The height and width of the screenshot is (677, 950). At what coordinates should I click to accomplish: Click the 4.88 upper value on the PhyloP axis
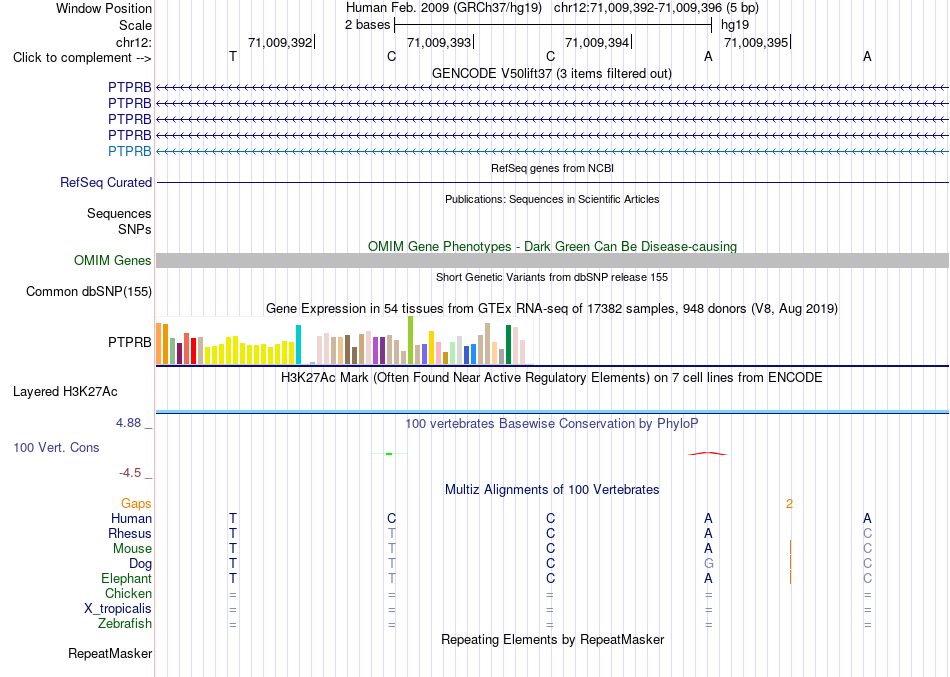point(128,423)
